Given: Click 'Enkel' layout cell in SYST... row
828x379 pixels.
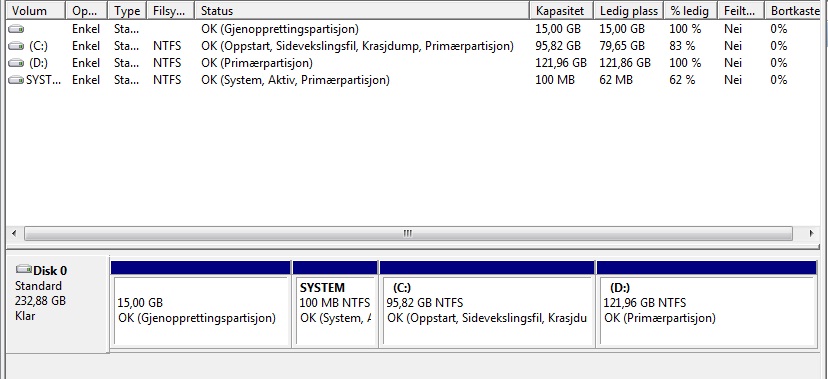Looking at the screenshot, I should click(x=86, y=80).
